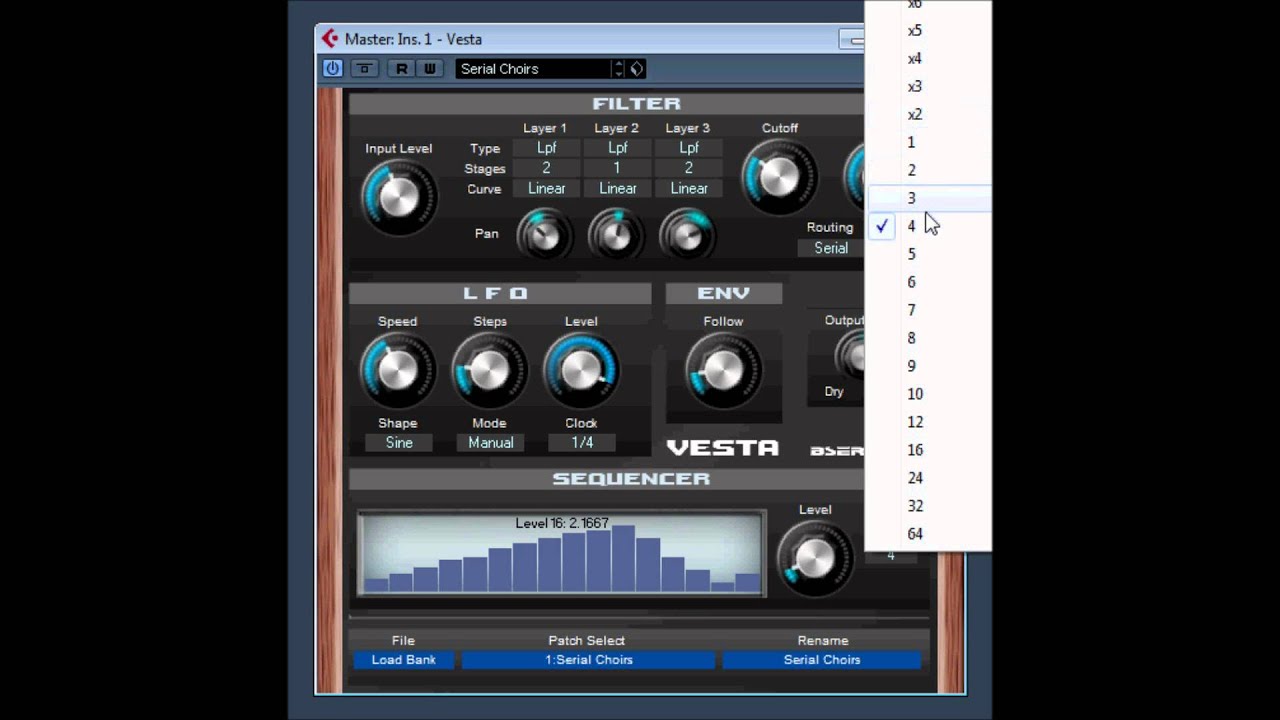Select value 32 in the popup menu

tap(928, 506)
